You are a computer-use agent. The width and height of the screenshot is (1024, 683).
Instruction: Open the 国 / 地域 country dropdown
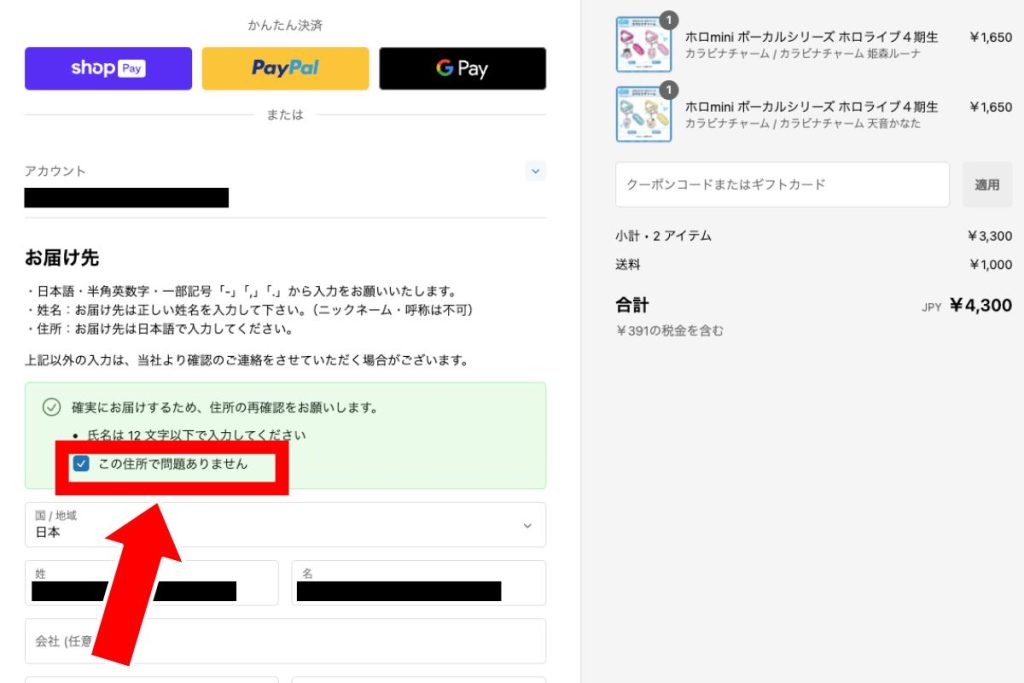tap(285, 525)
